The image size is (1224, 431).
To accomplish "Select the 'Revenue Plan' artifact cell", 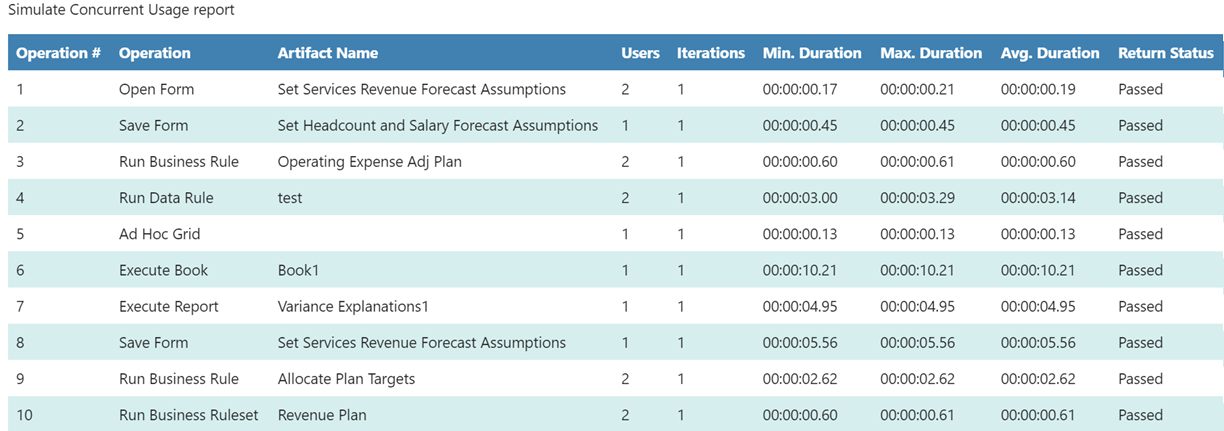I will (322, 415).
